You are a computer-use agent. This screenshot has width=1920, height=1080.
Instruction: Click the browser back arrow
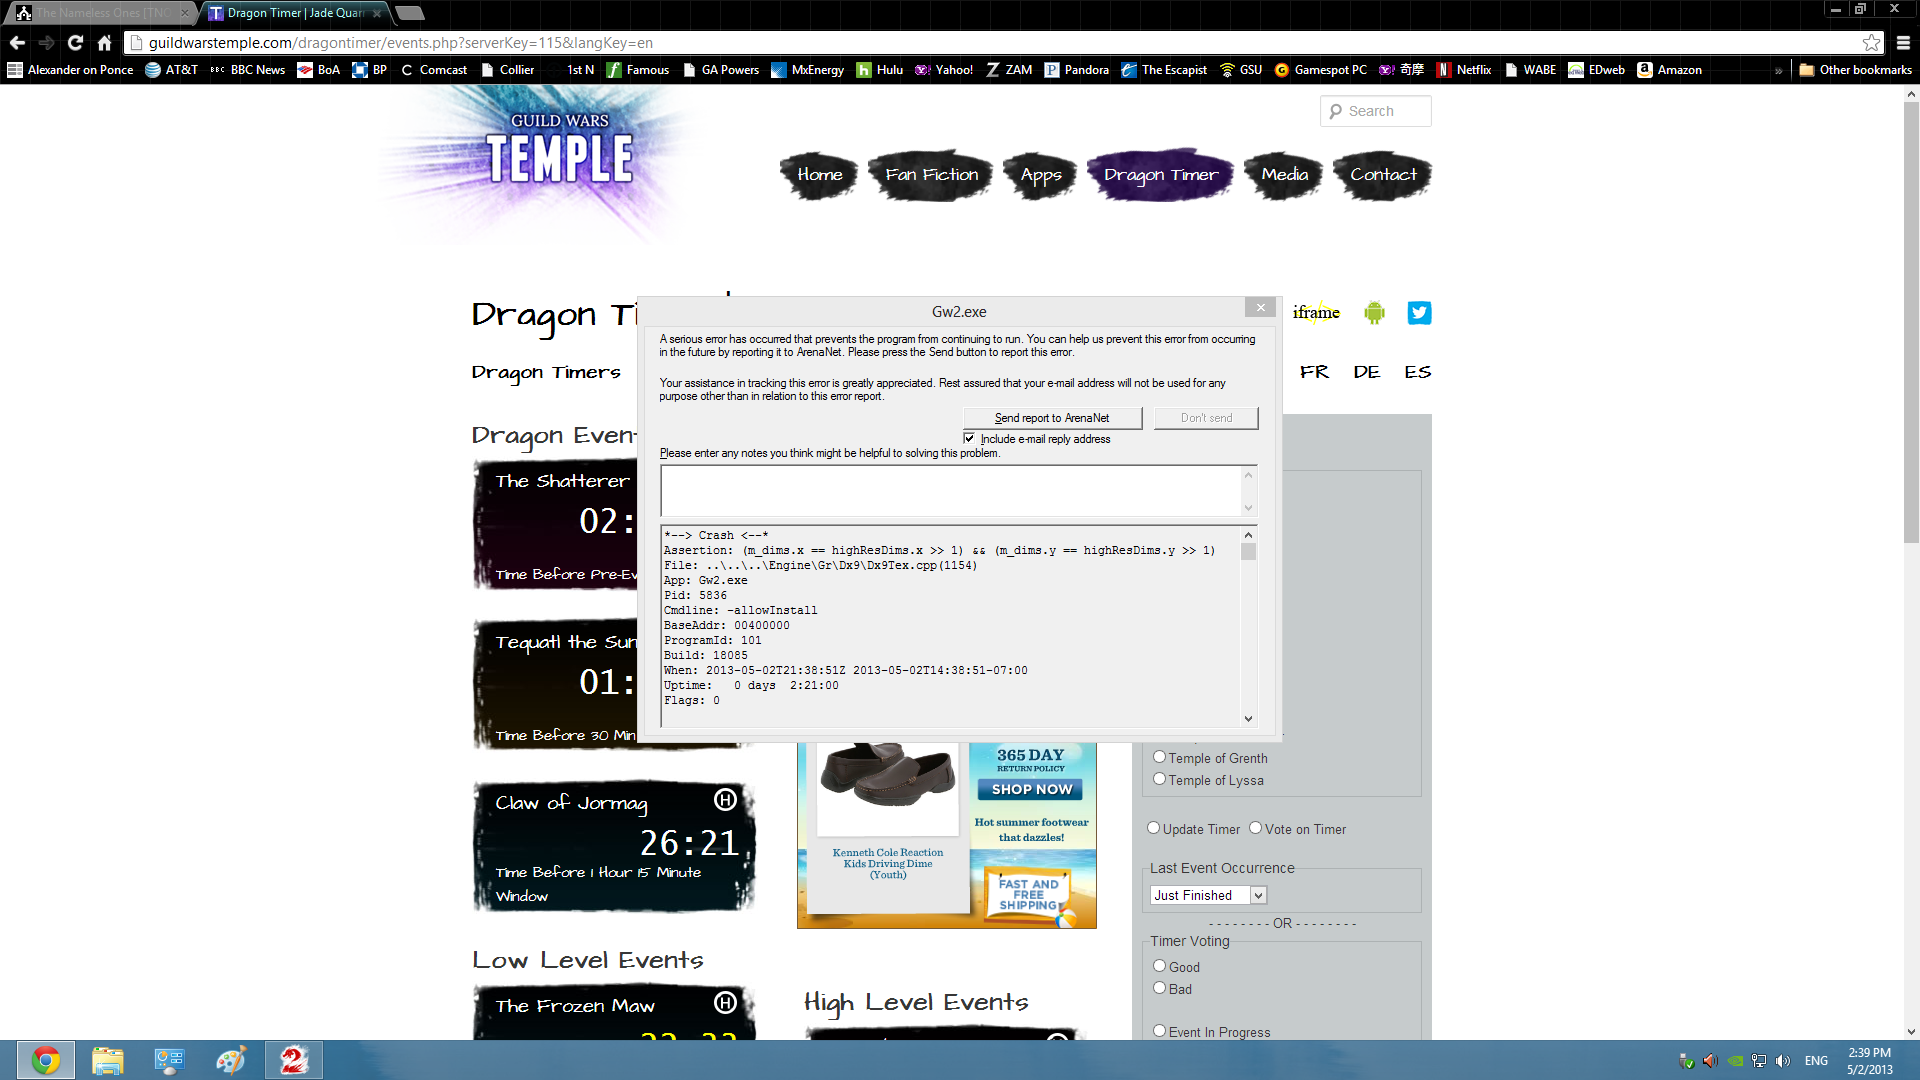[17, 43]
